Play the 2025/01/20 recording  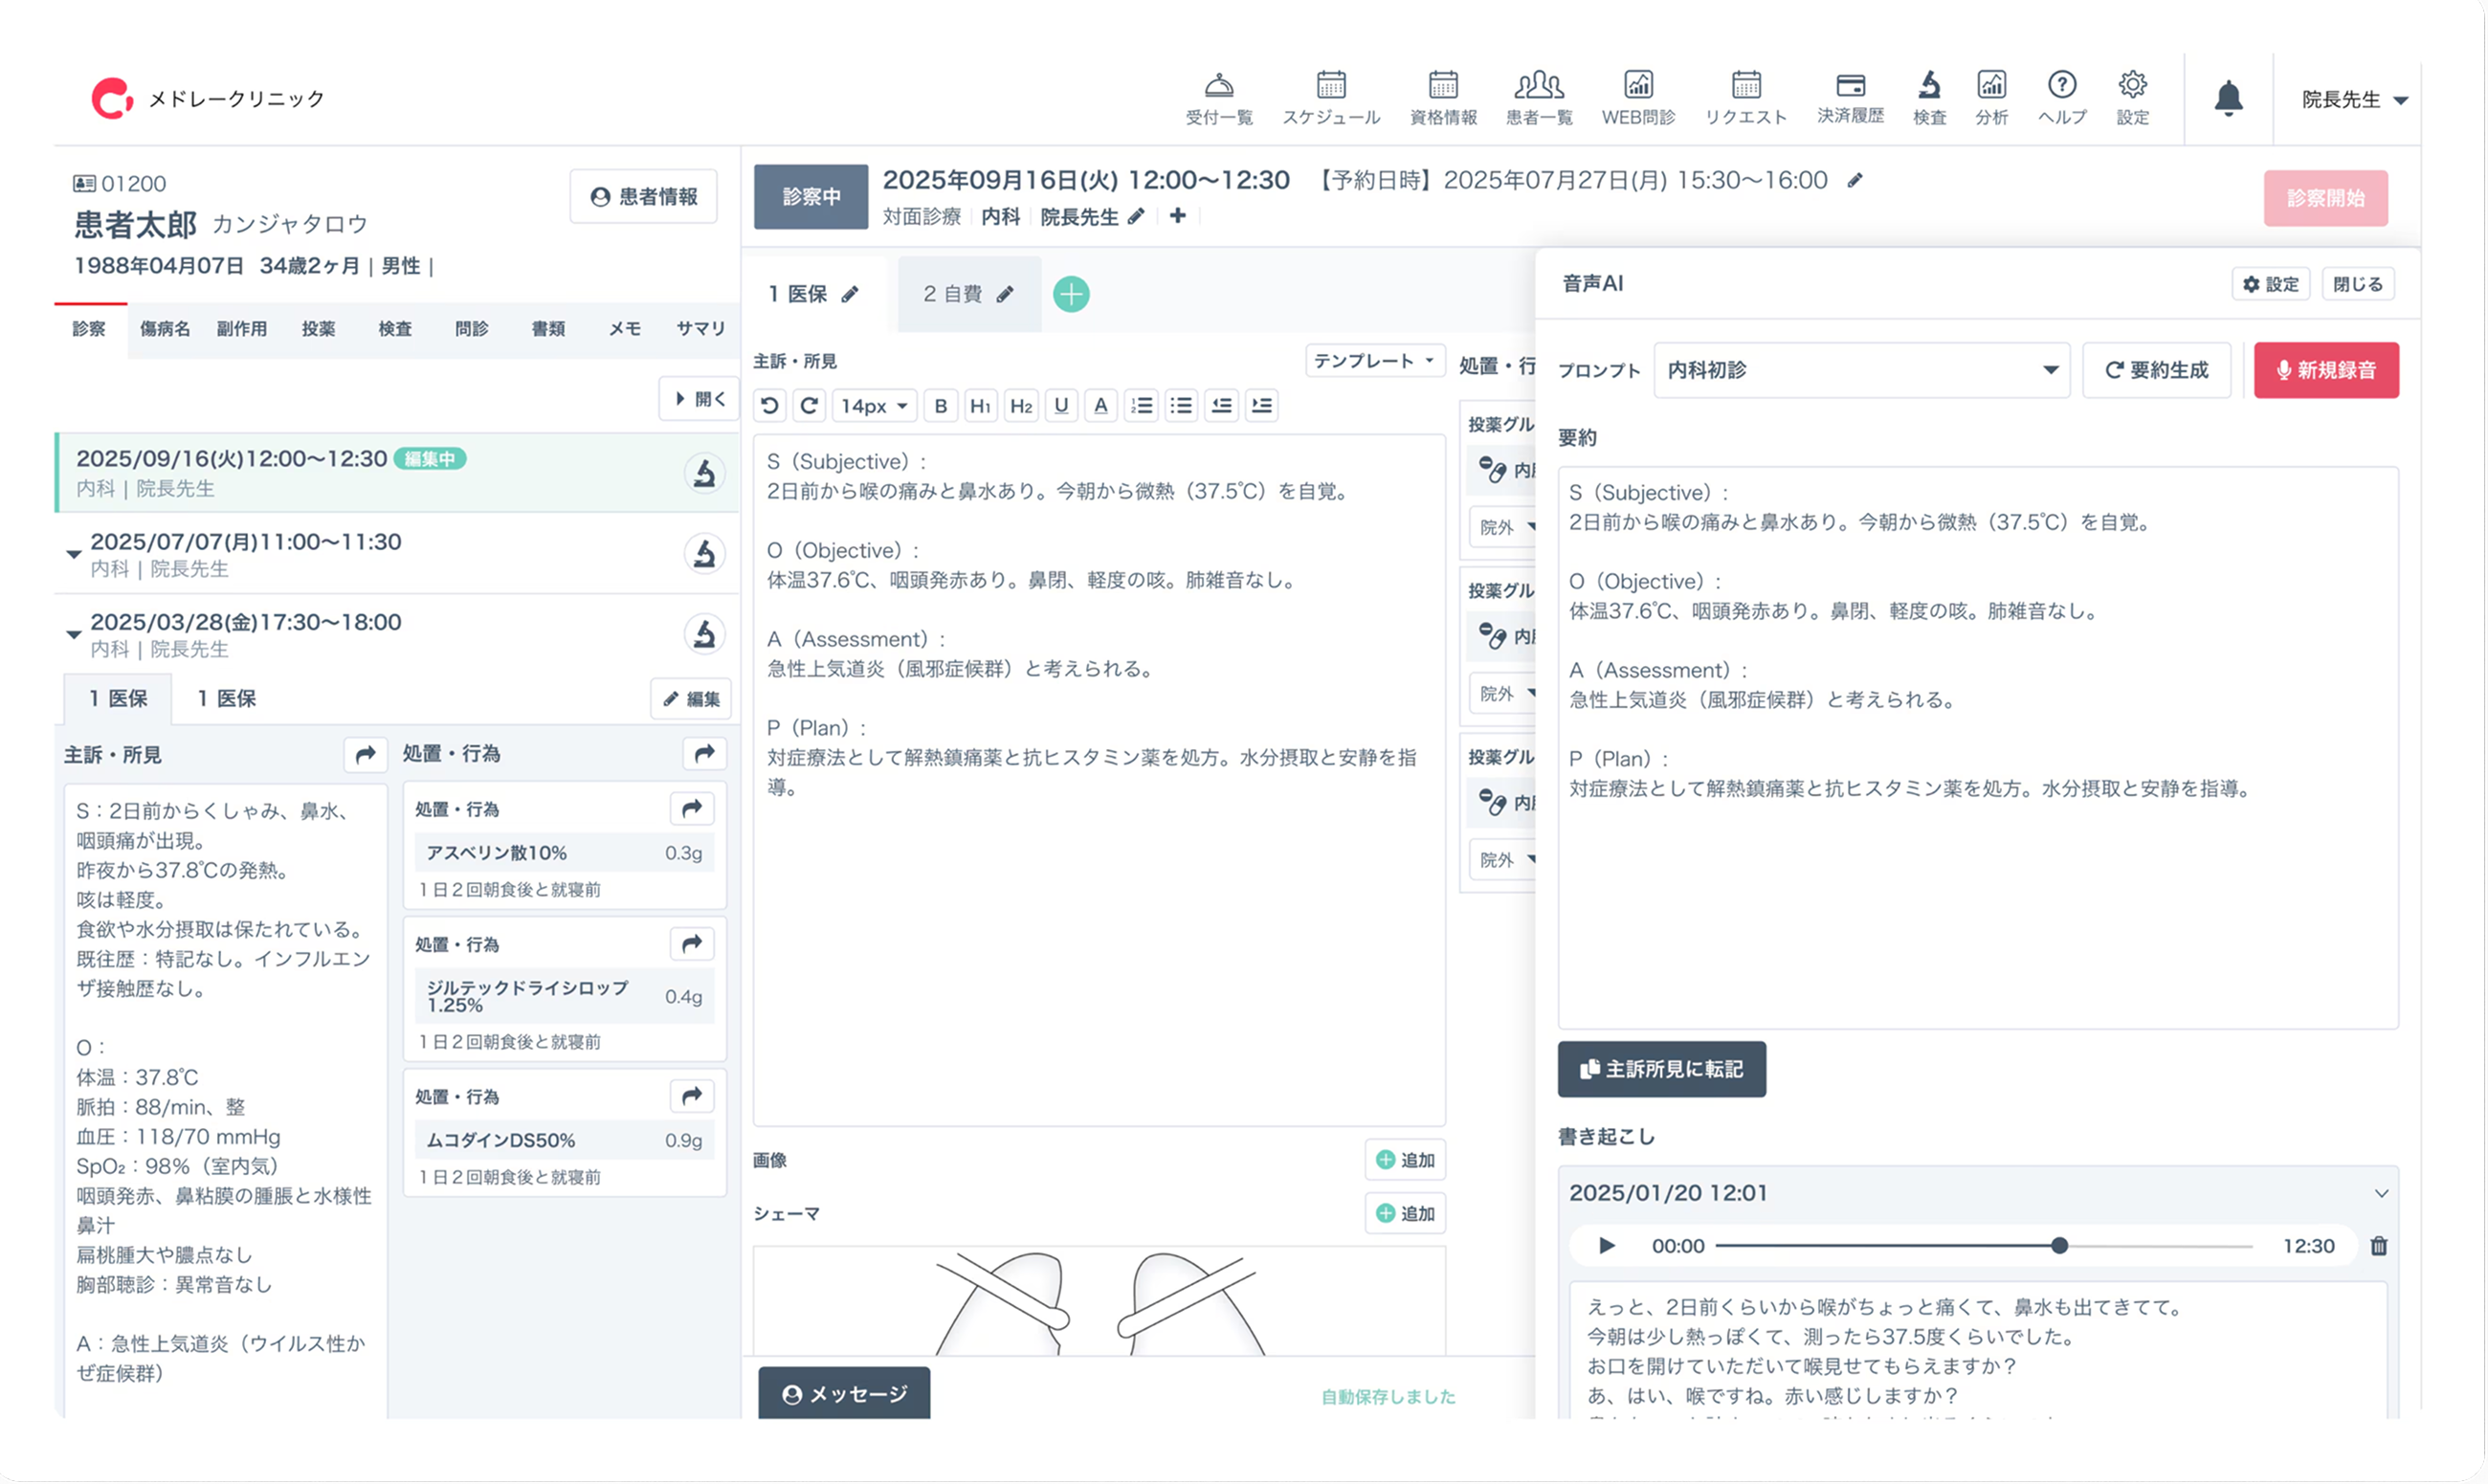click(x=1607, y=1246)
